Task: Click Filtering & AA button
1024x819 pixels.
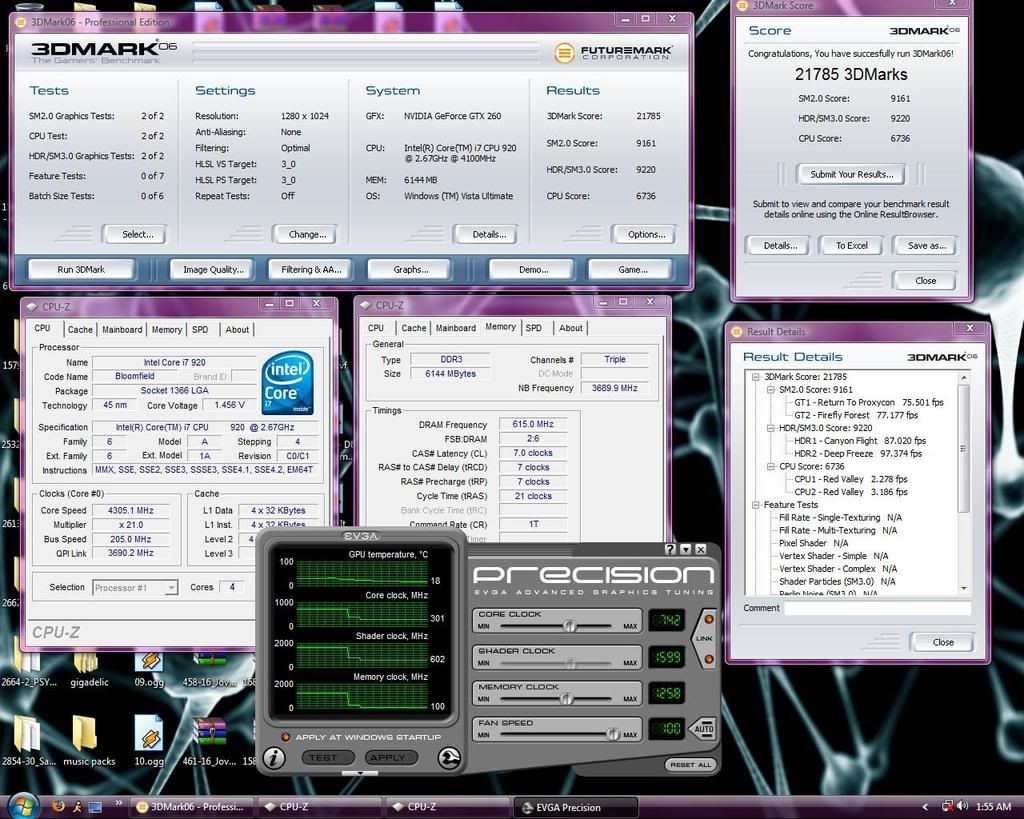Action: coord(311,269)
